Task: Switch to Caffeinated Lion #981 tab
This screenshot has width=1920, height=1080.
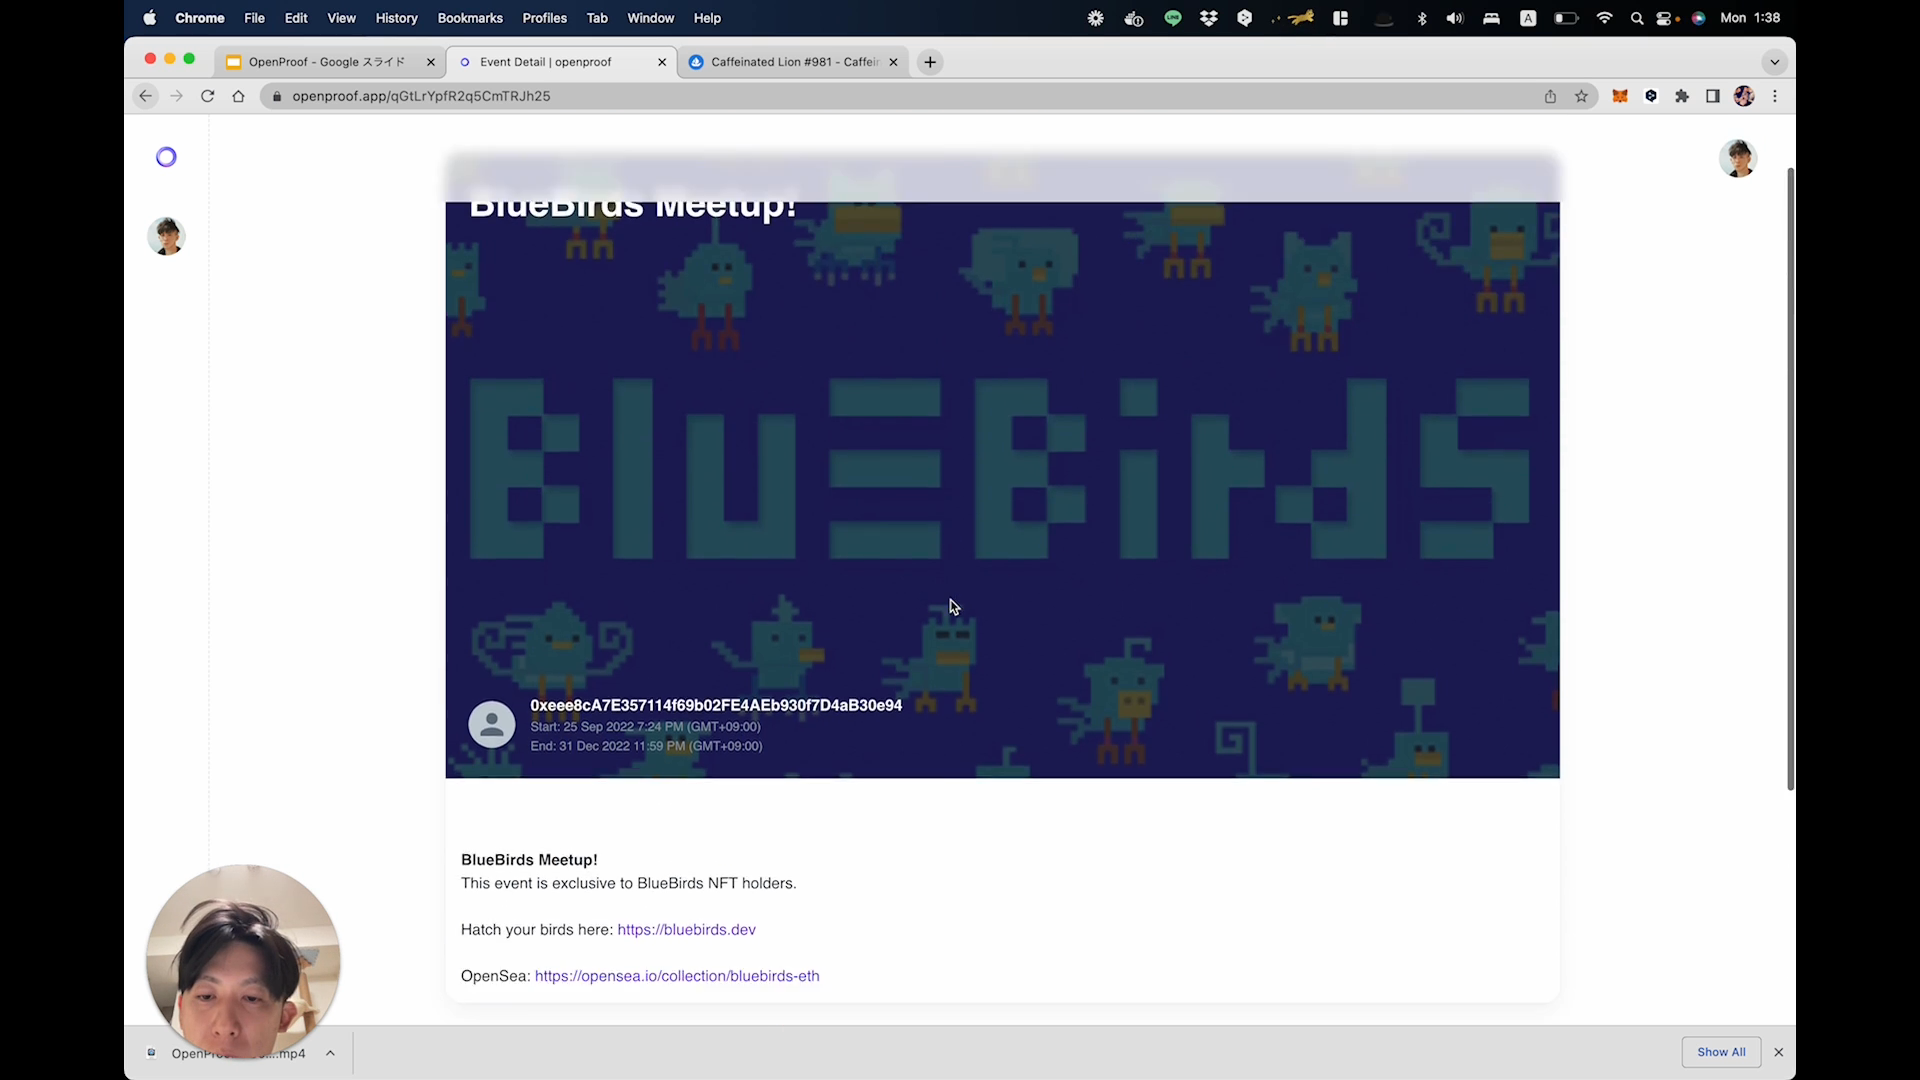Action: pyautogui.click(x=794, y=62)
